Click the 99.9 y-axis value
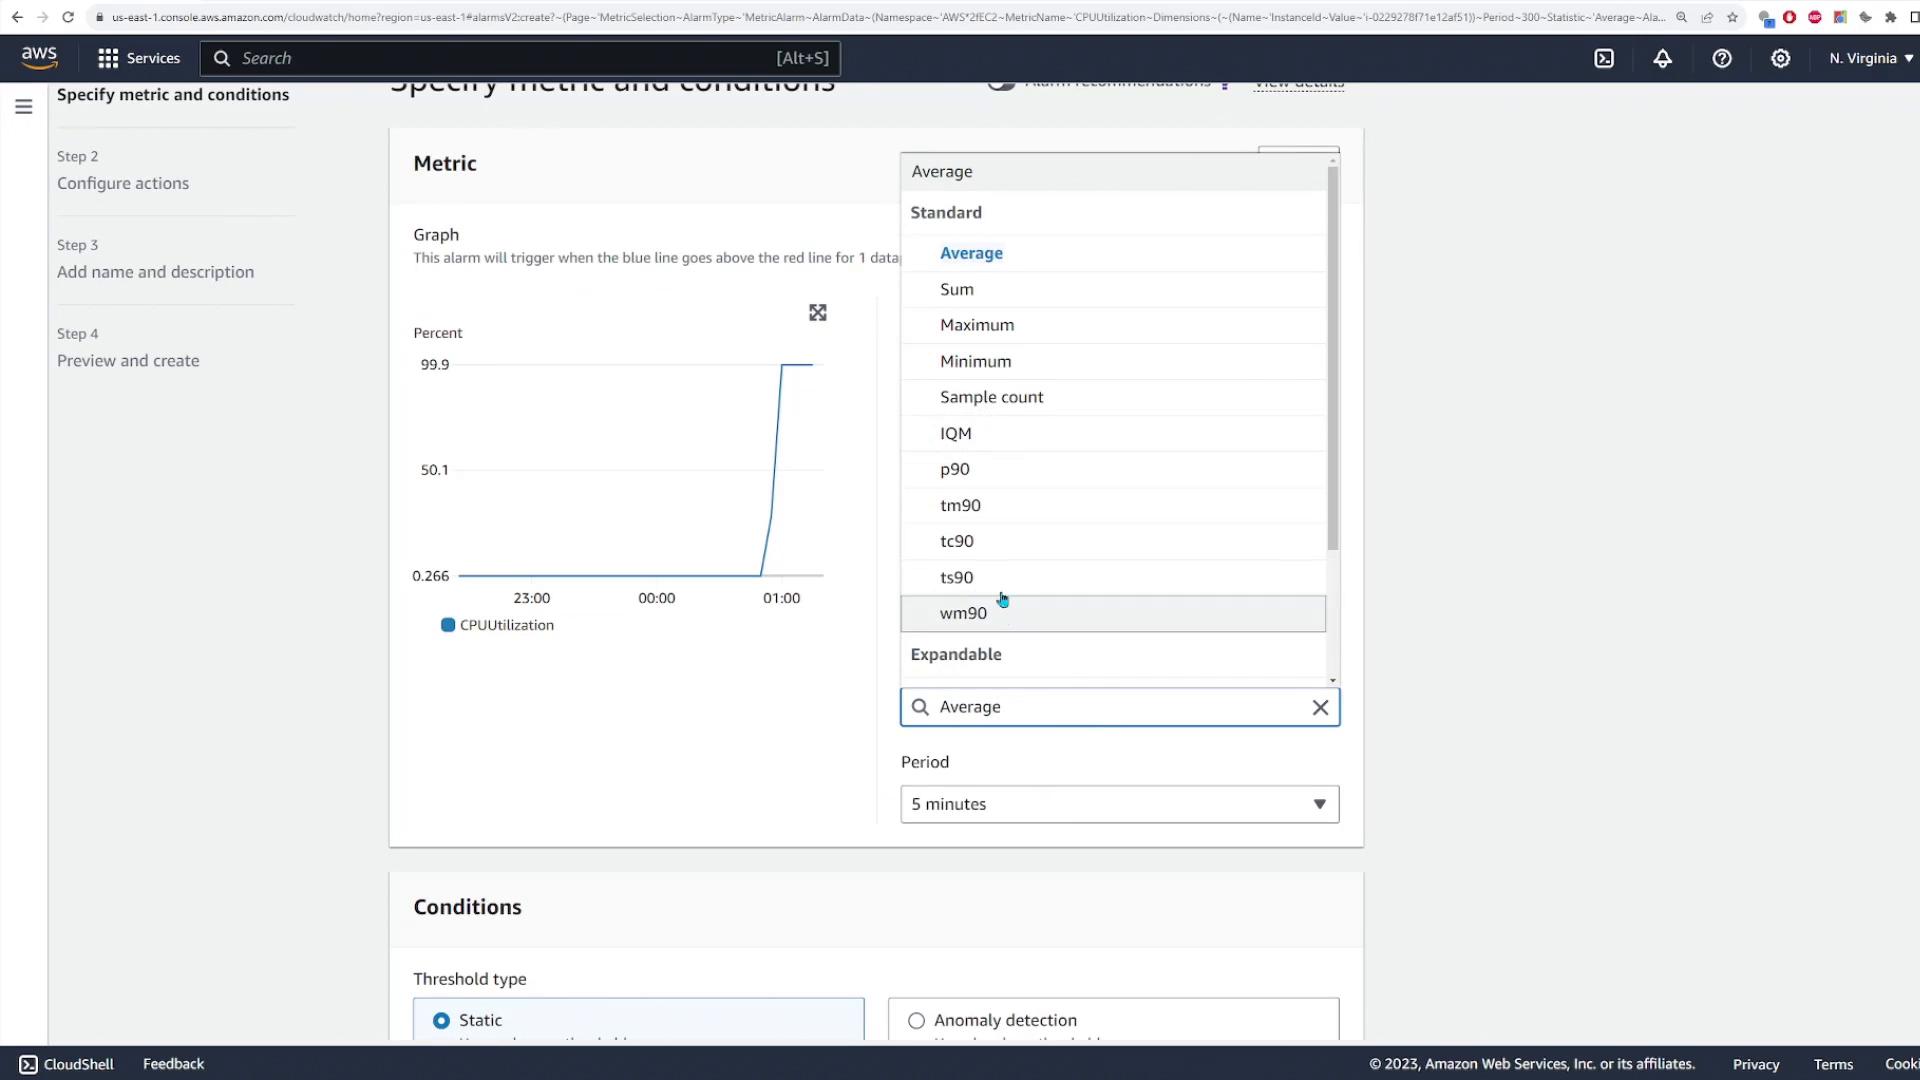 [435, 364]
